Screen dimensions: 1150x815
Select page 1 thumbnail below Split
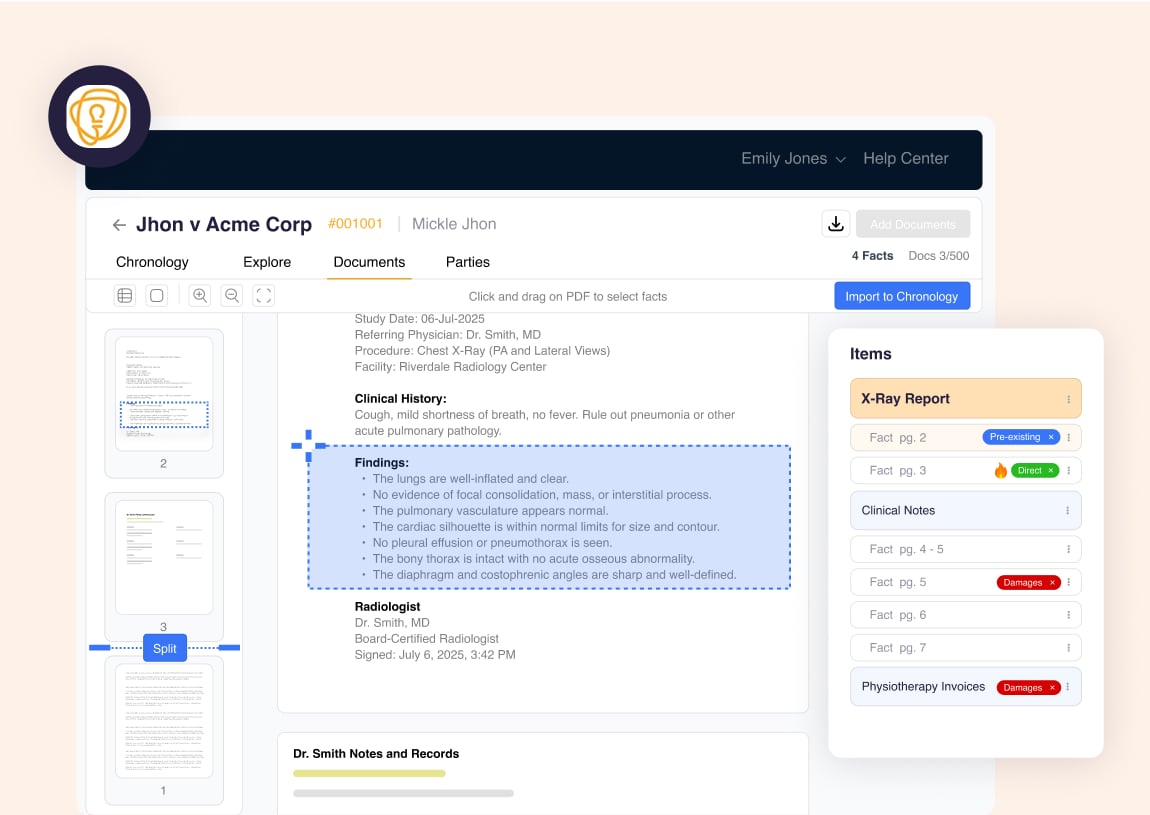[x=164, y=720]
